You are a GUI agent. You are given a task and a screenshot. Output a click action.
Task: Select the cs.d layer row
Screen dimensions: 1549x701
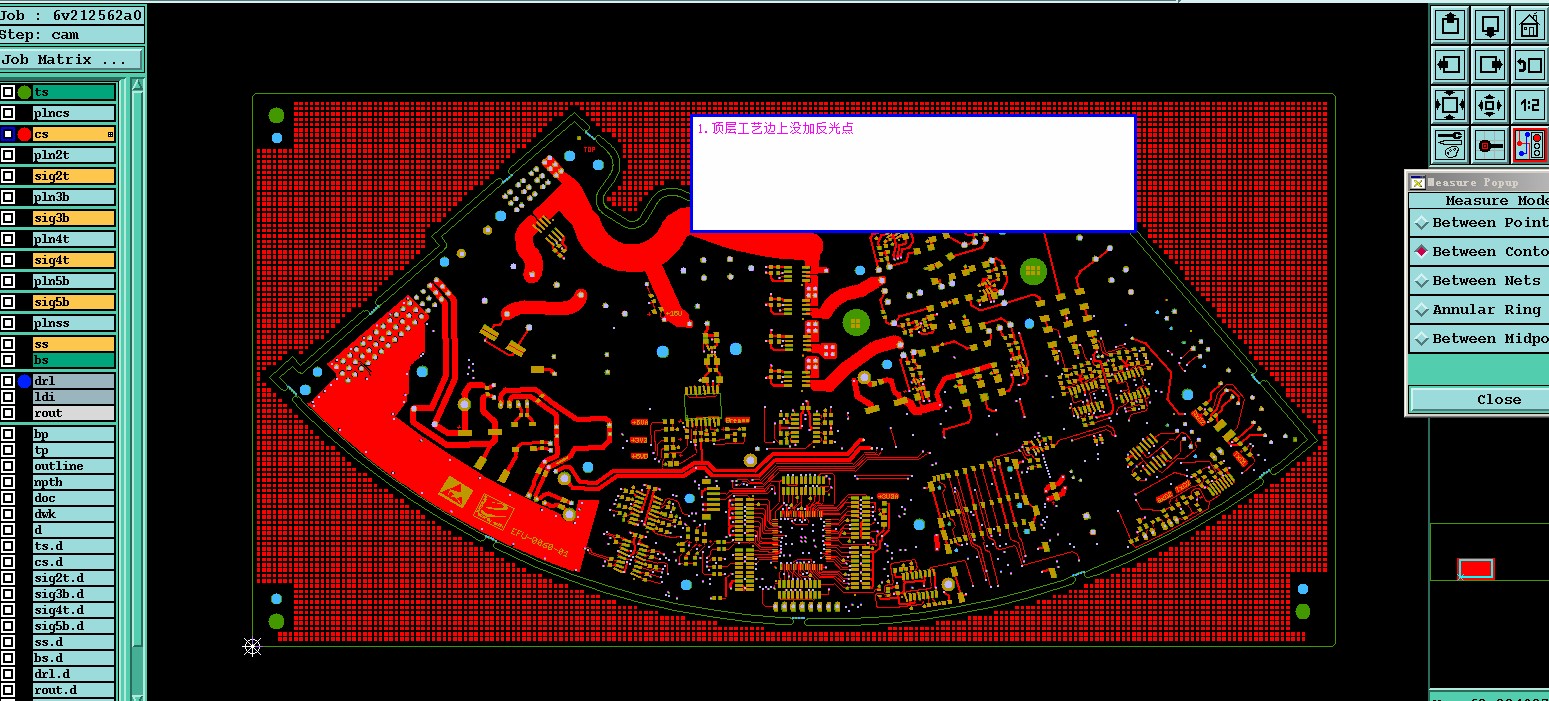(x=73, y=562)
